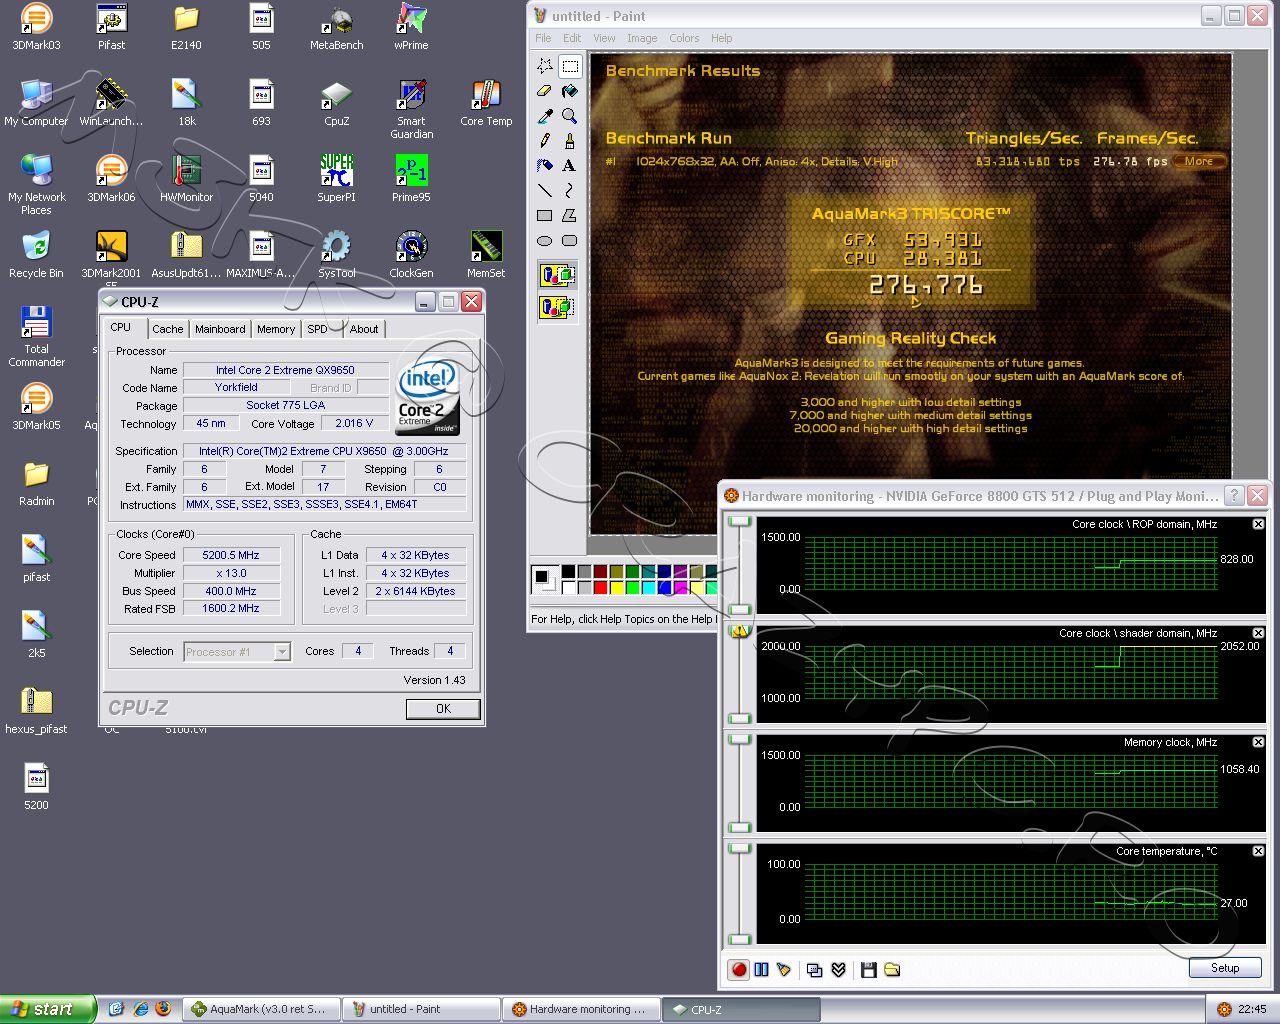Click the Intel Core 2 Extreme logo

(x=428, y=396)
